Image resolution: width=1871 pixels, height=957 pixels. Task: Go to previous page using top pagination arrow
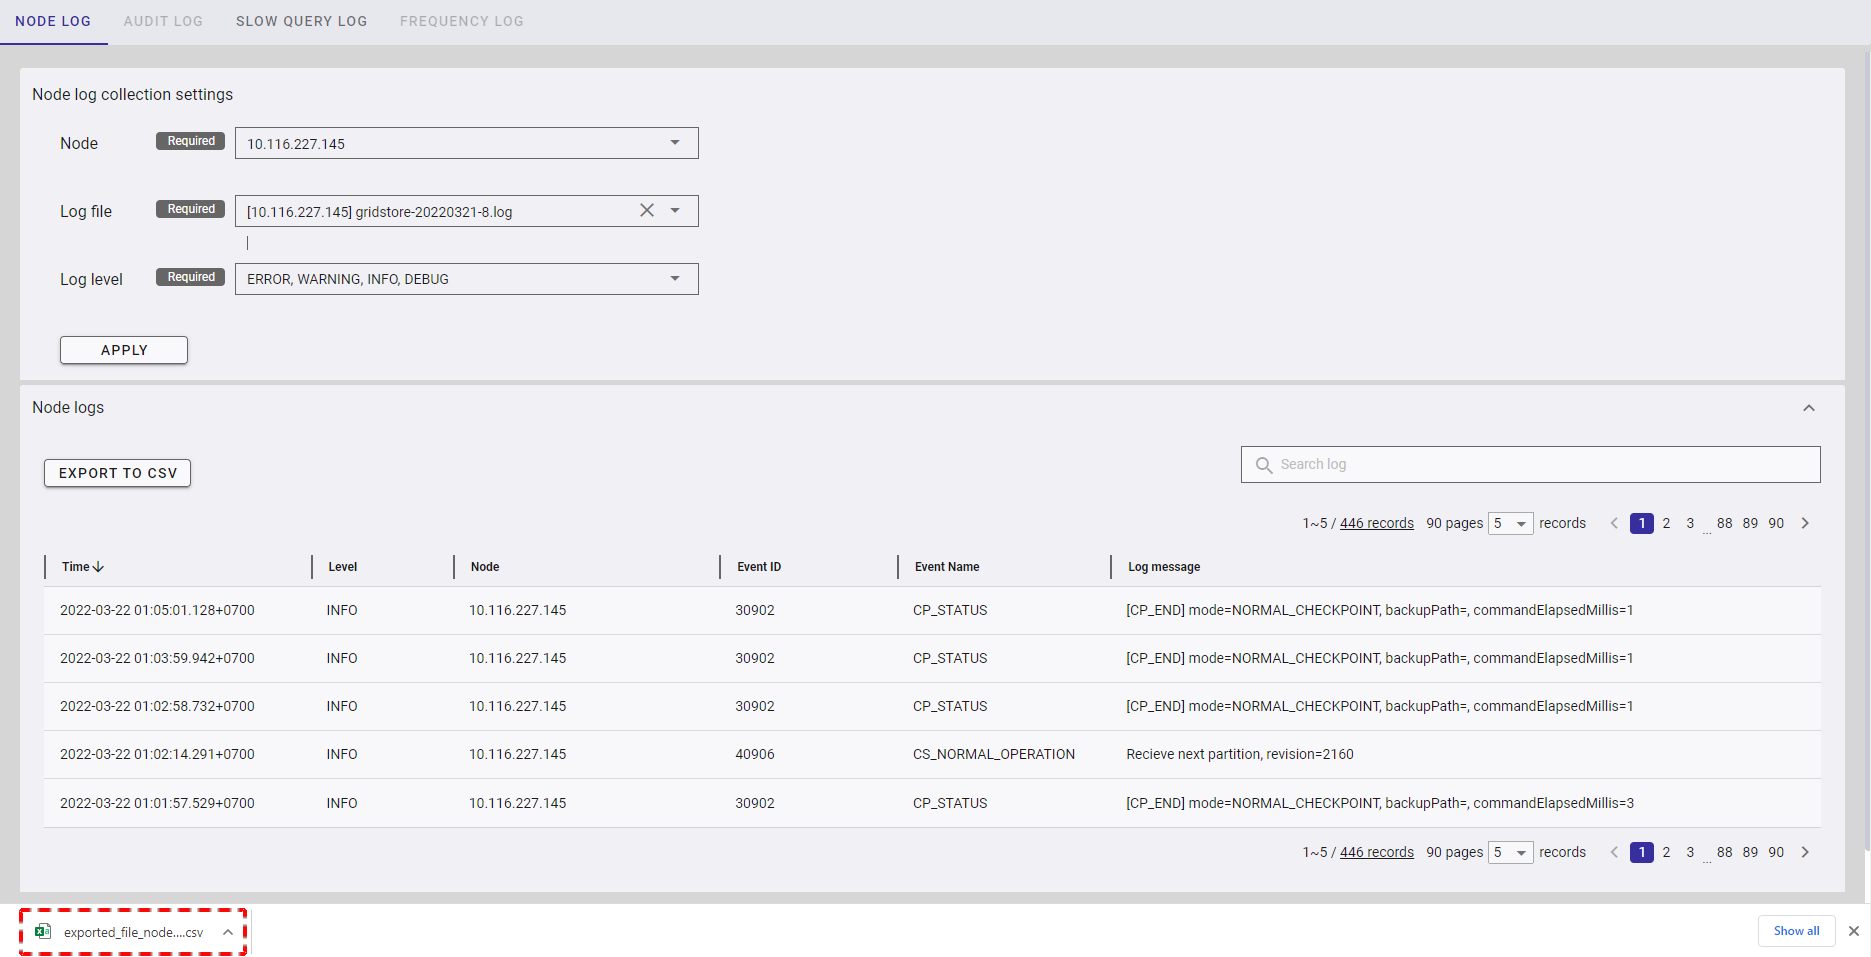point(1613,523)
